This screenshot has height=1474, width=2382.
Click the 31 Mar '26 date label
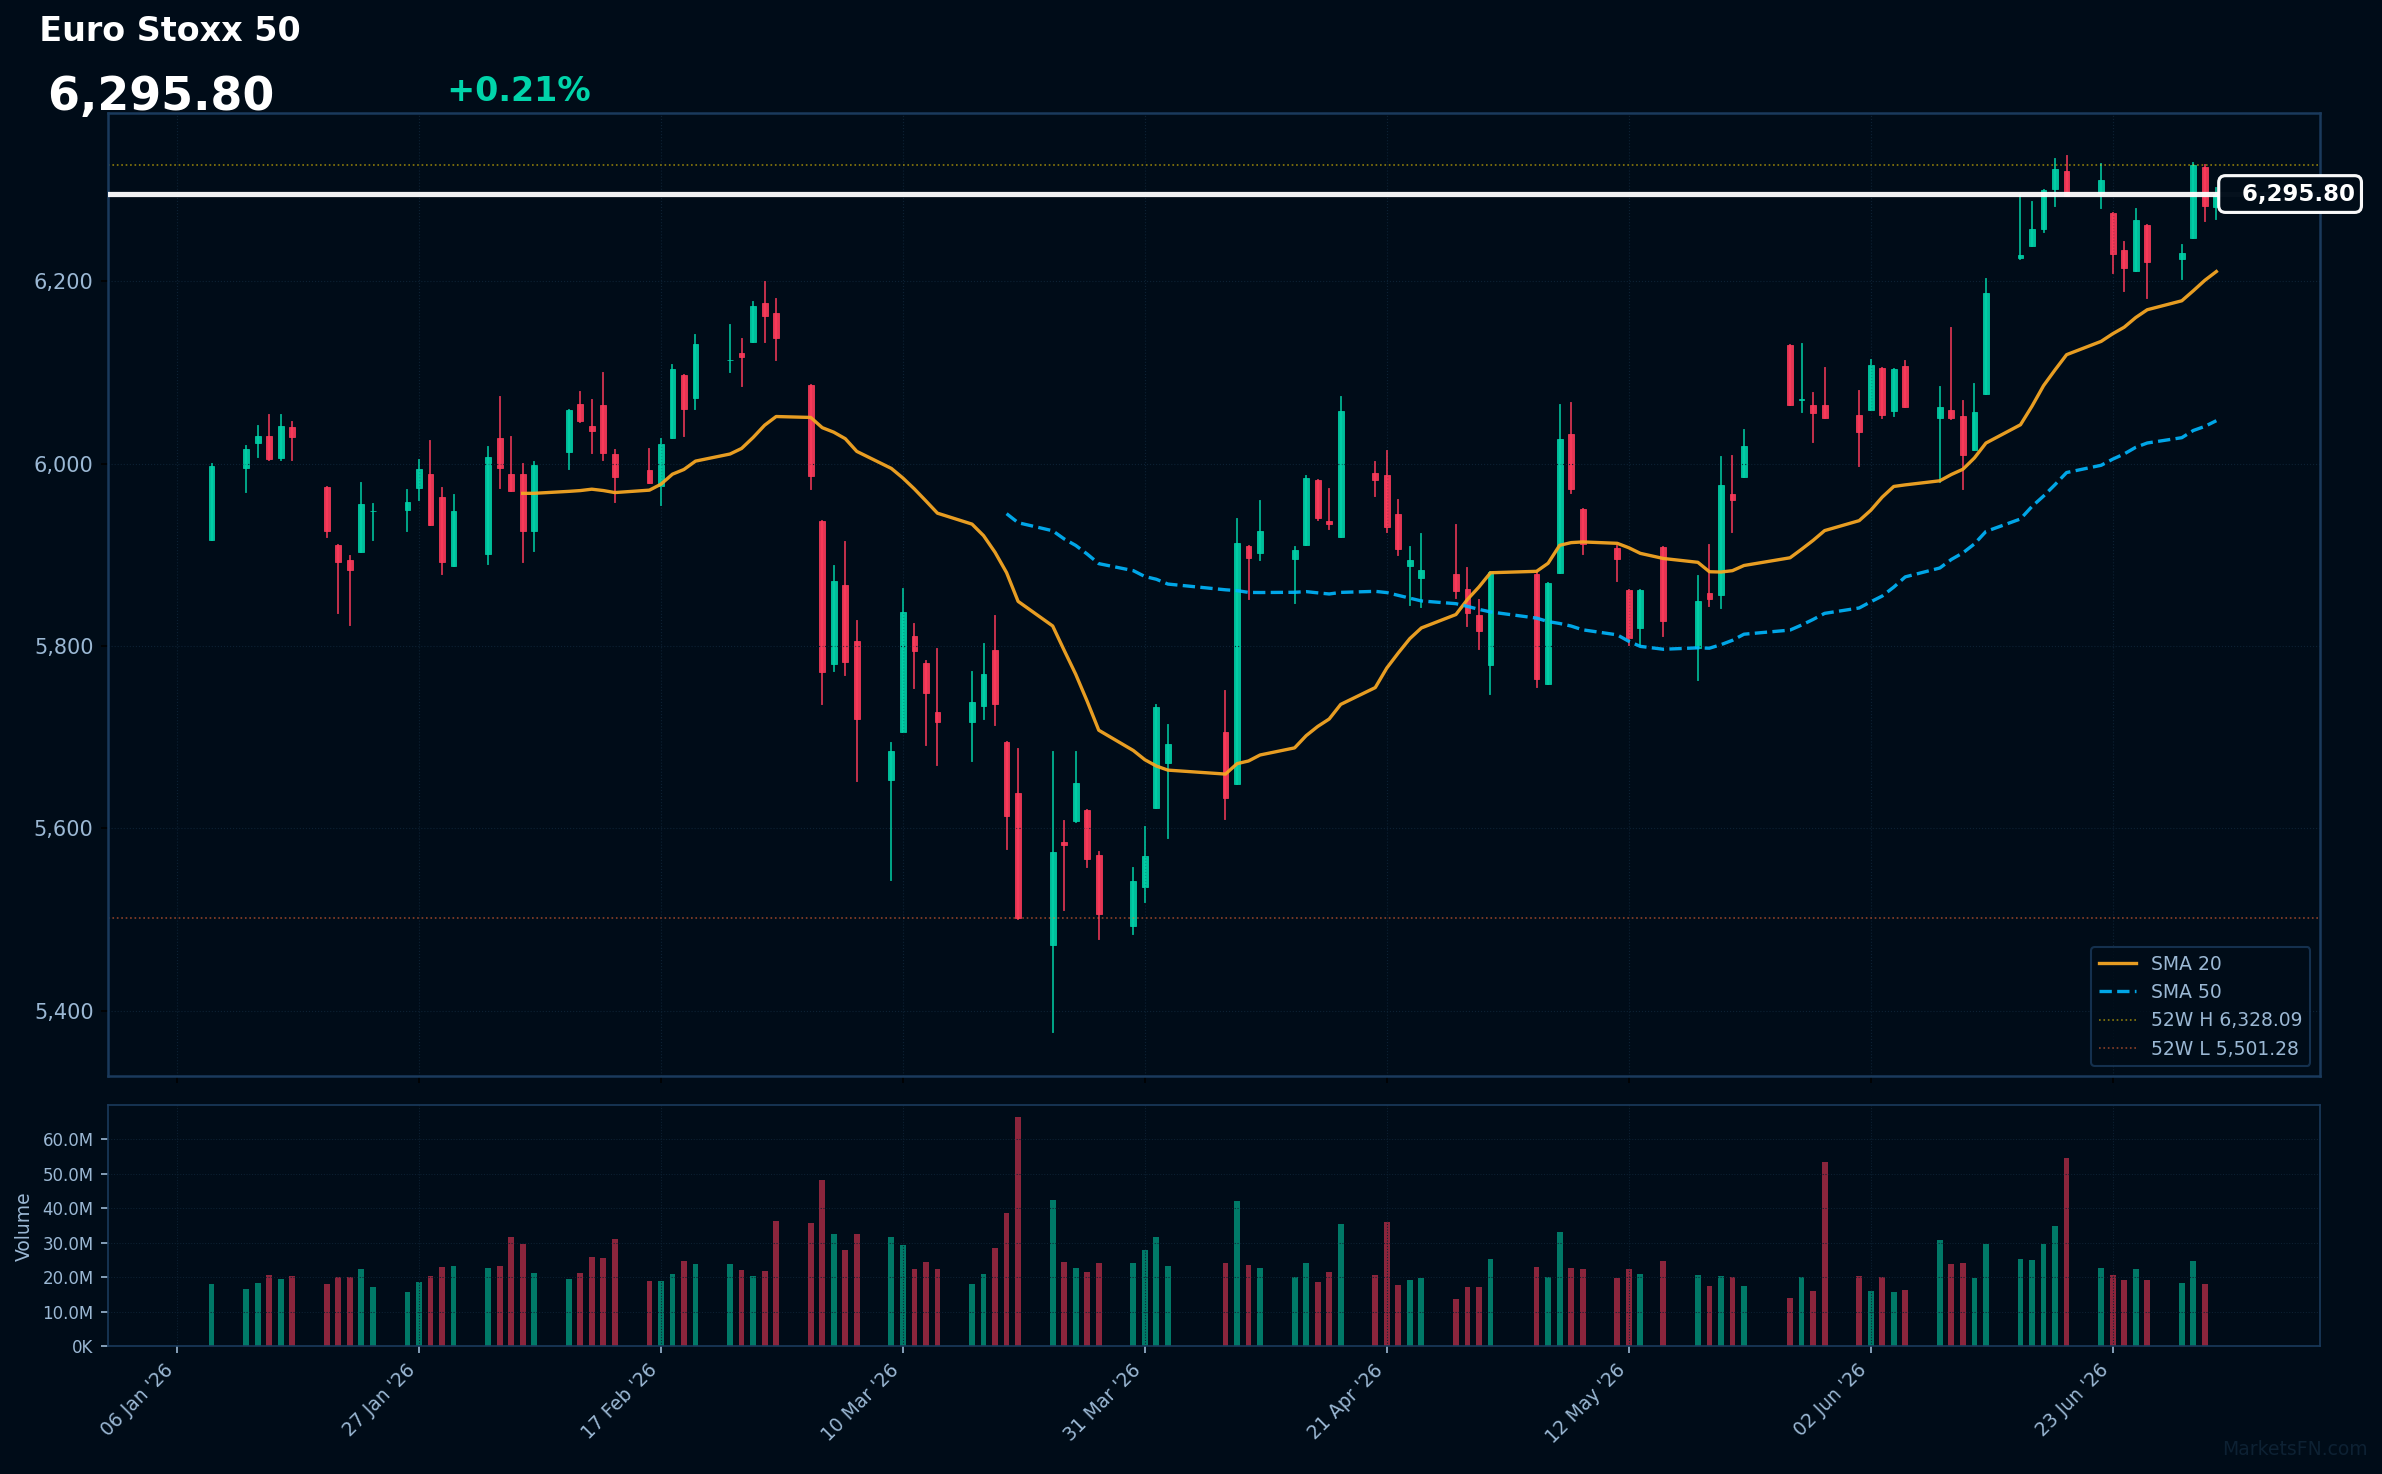[x=1103, y=1401]
